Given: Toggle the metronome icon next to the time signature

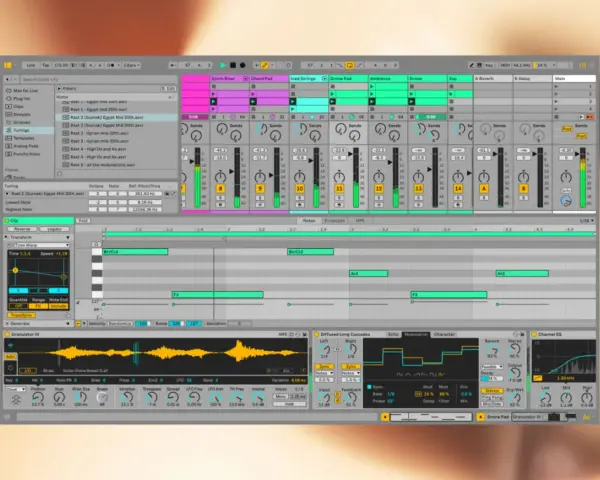Looking at the screenshot, I should coord(111,65).
